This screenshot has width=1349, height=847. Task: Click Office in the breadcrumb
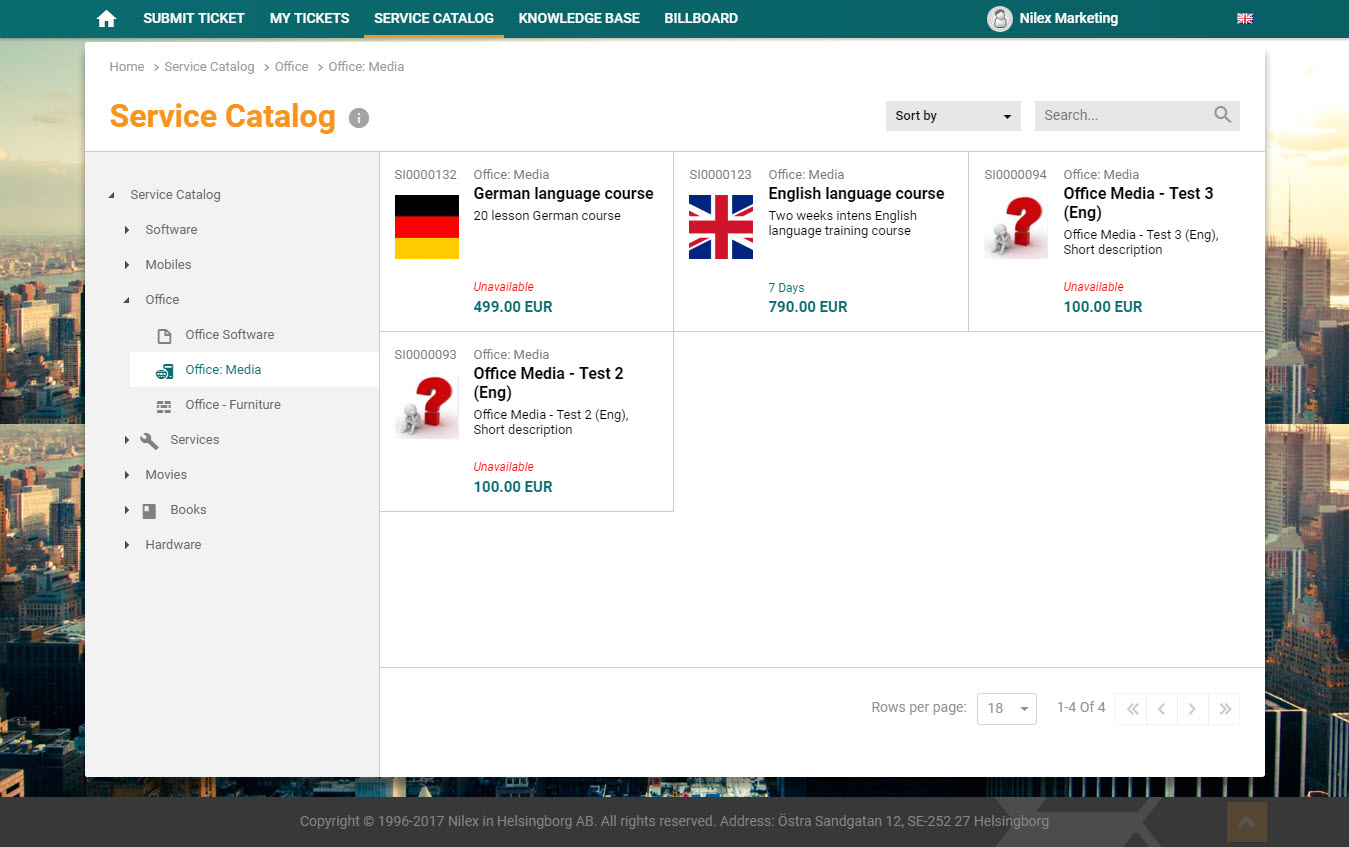(x=291, y=67)
